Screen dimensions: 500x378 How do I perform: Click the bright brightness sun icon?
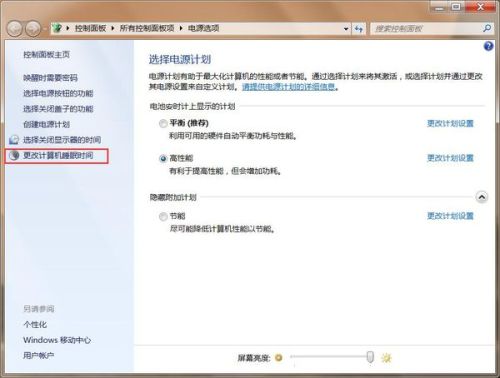point(386,358)
